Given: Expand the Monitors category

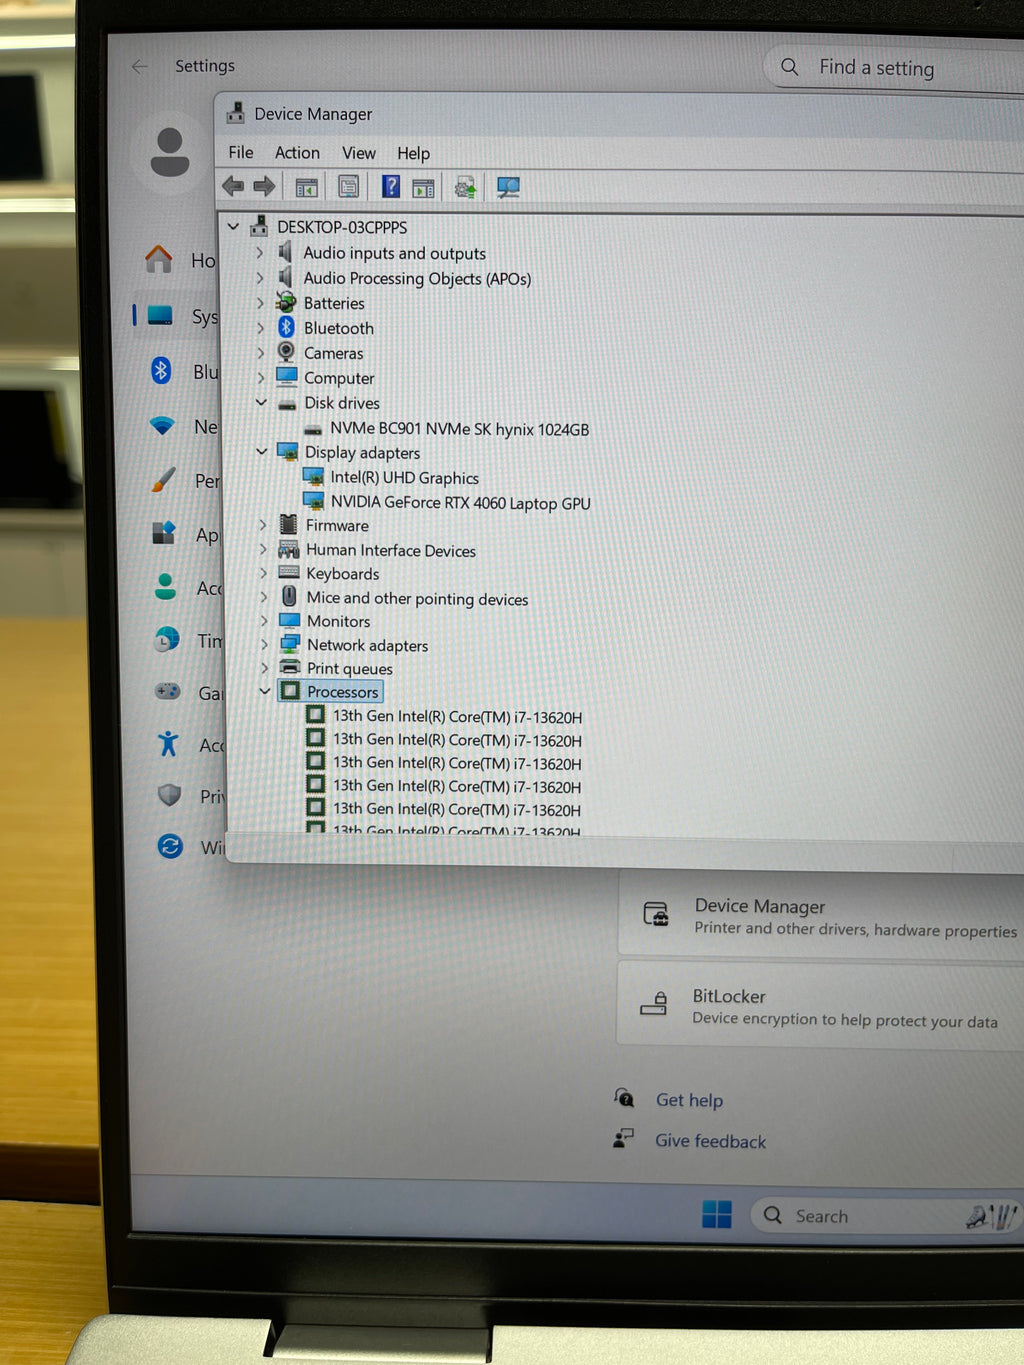Looking at the screenshot, I should pyautogui.click(x=264, y=621).
